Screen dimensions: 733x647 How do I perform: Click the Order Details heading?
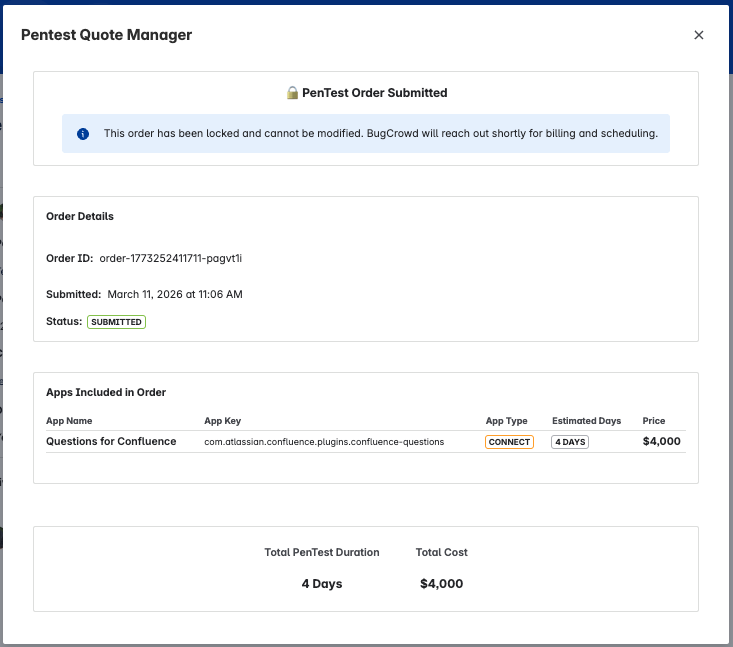(x=80, y=216)
